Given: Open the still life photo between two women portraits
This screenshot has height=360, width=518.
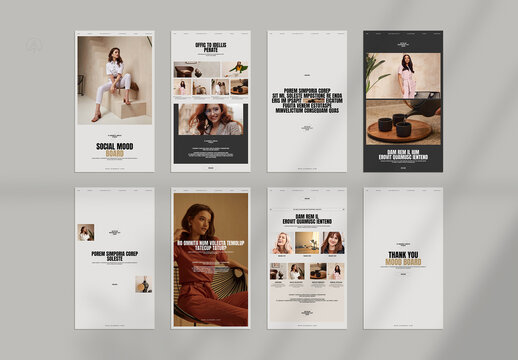Looking at the screenshot, I should click(x=307, y=243).
